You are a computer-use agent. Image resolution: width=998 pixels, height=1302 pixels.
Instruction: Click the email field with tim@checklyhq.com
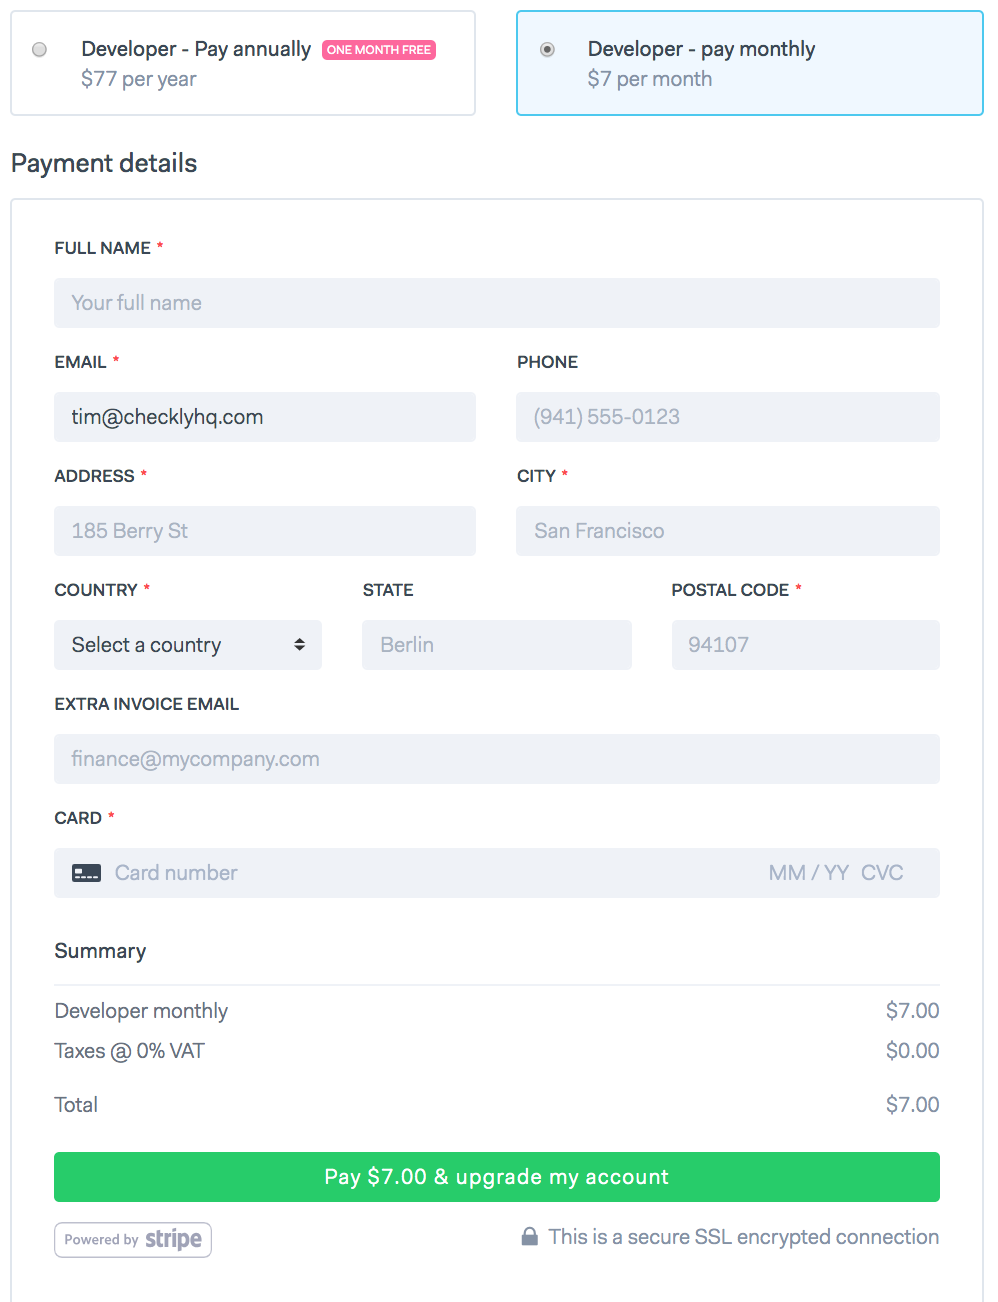pos(264,417)
